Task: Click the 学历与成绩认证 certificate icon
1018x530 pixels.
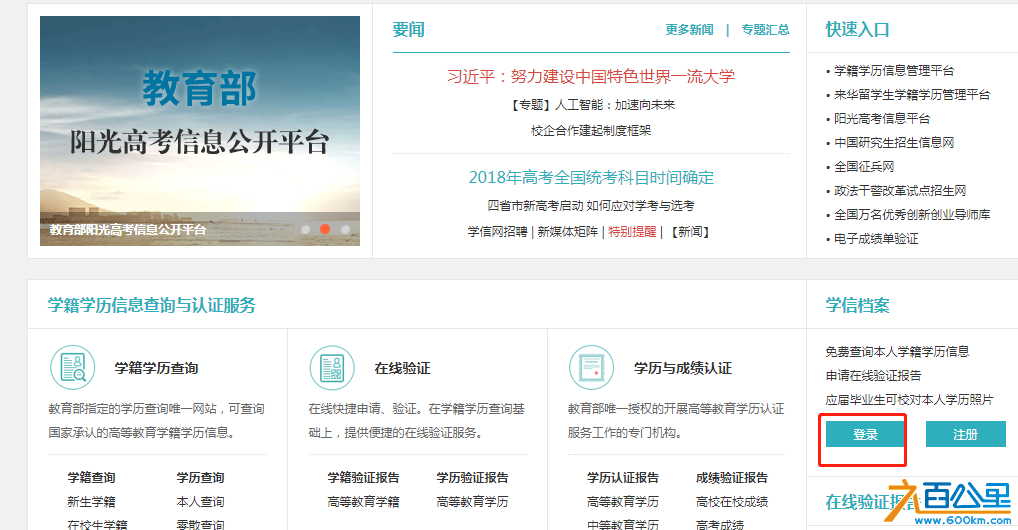Action: coord(591,368)
